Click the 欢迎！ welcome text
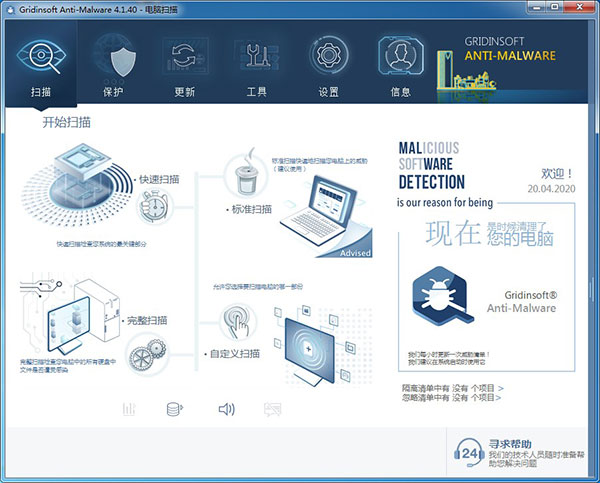Image resolution: width=600 pixels, height=483 pixels. coord(558,174)
